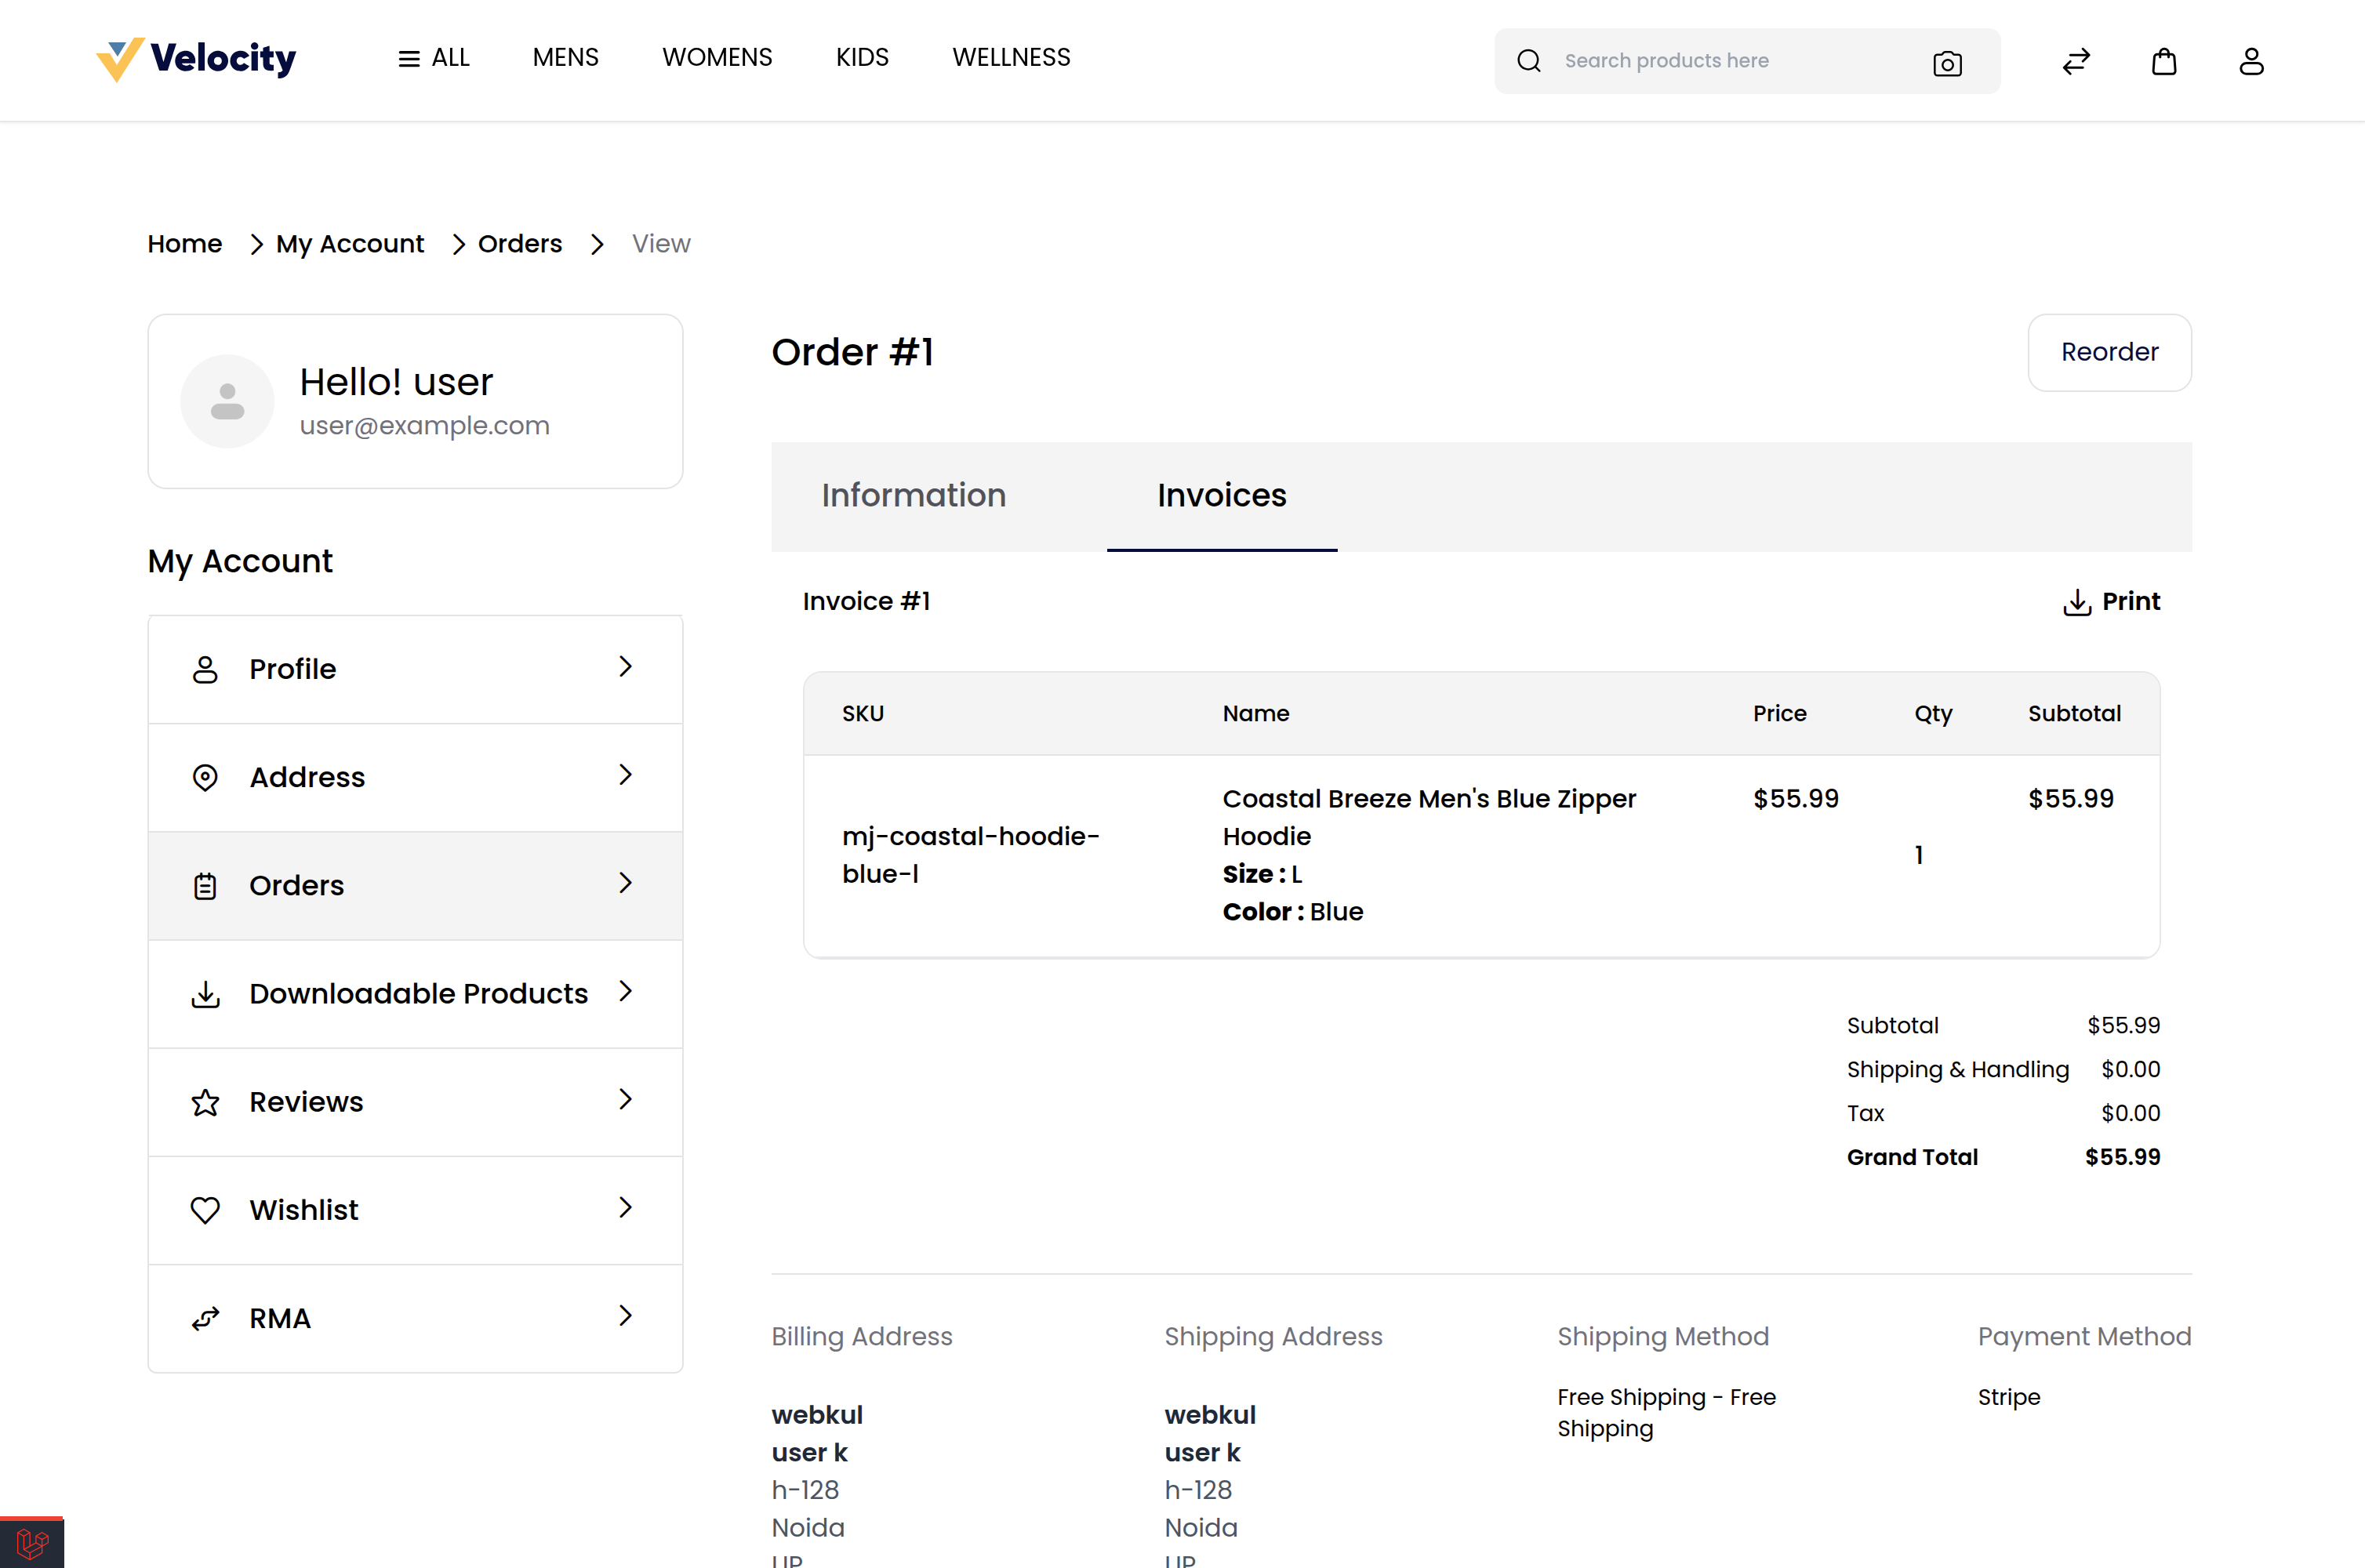The width and height of the screenshot is (2365, 1568).
Task: Click the Velocity logo
Action: [196, 59]
